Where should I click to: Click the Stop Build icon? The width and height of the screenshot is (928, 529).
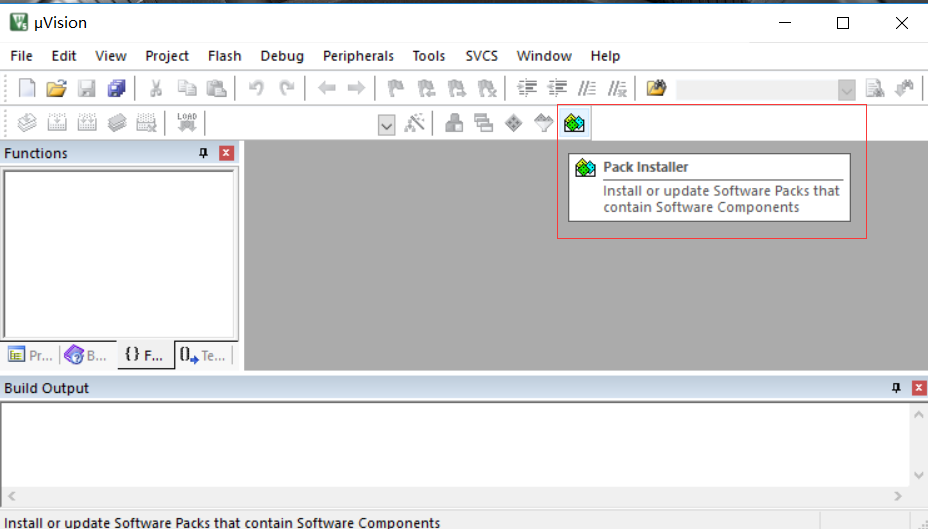(x=146, y=122)
